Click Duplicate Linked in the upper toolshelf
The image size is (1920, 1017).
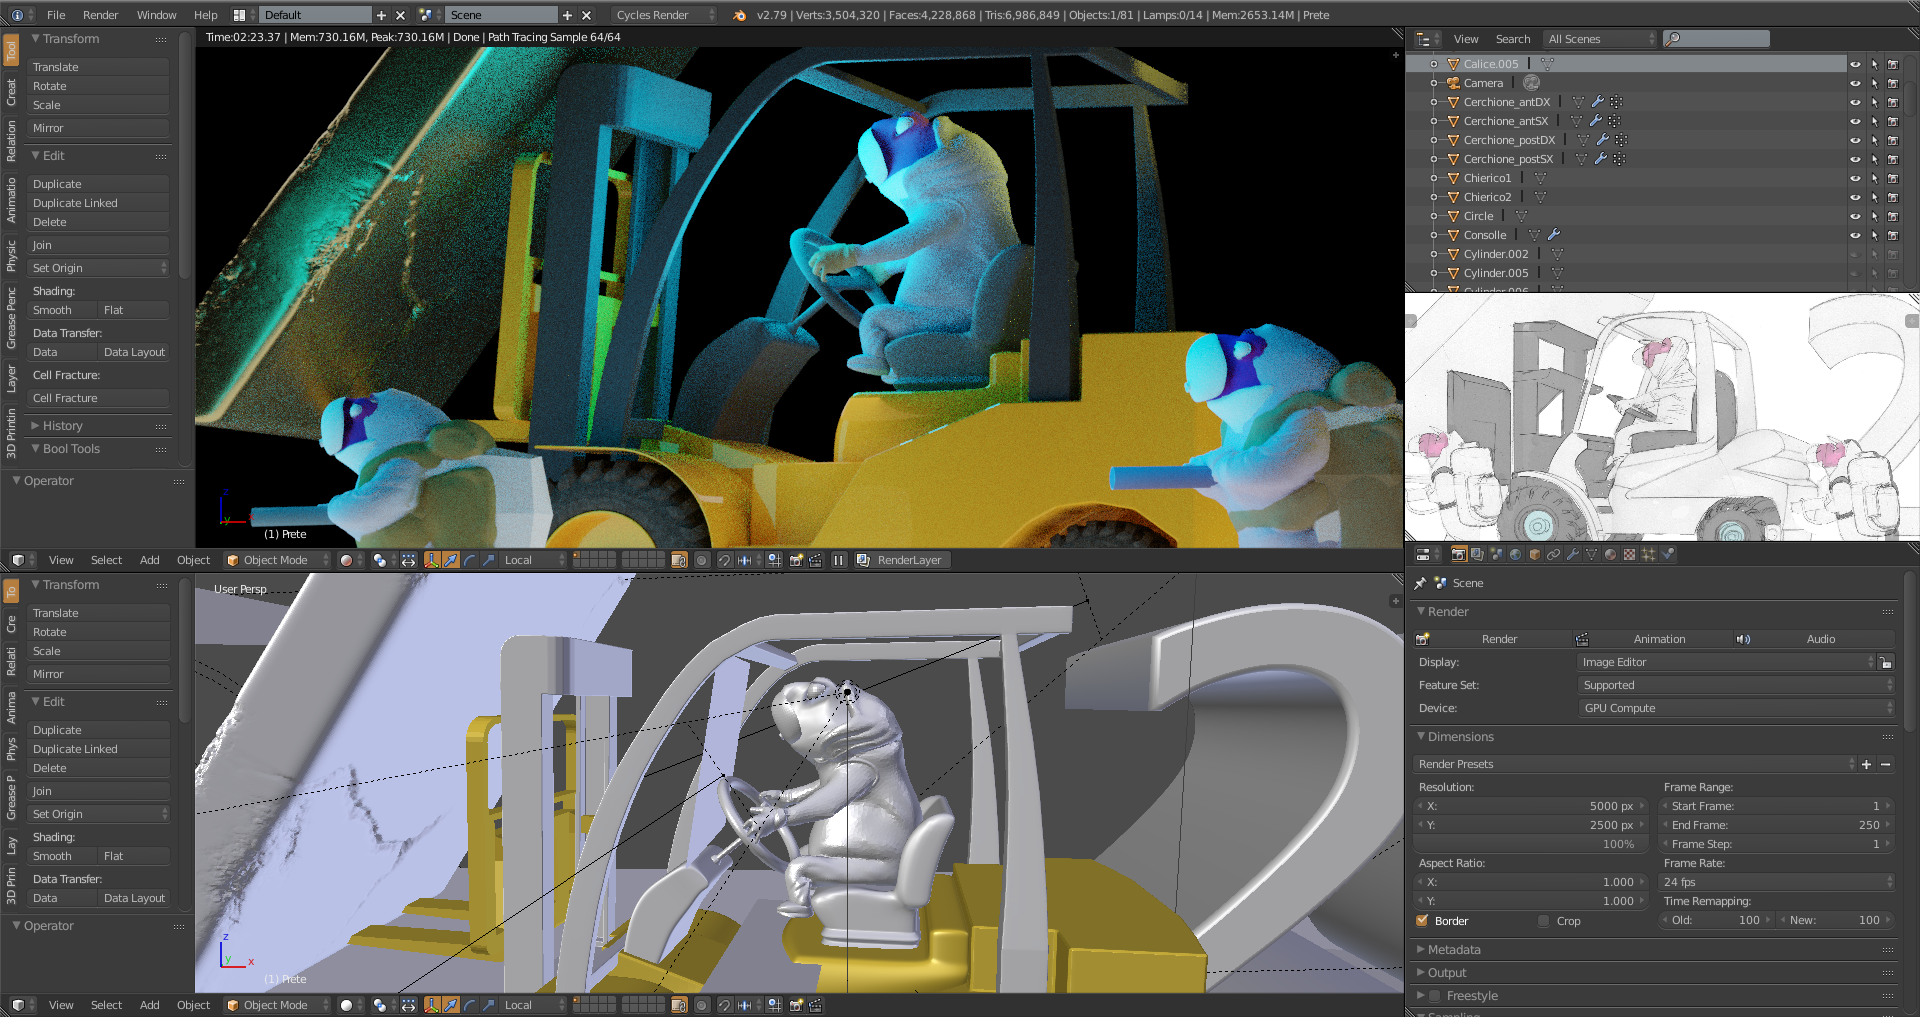click(99, 203)
